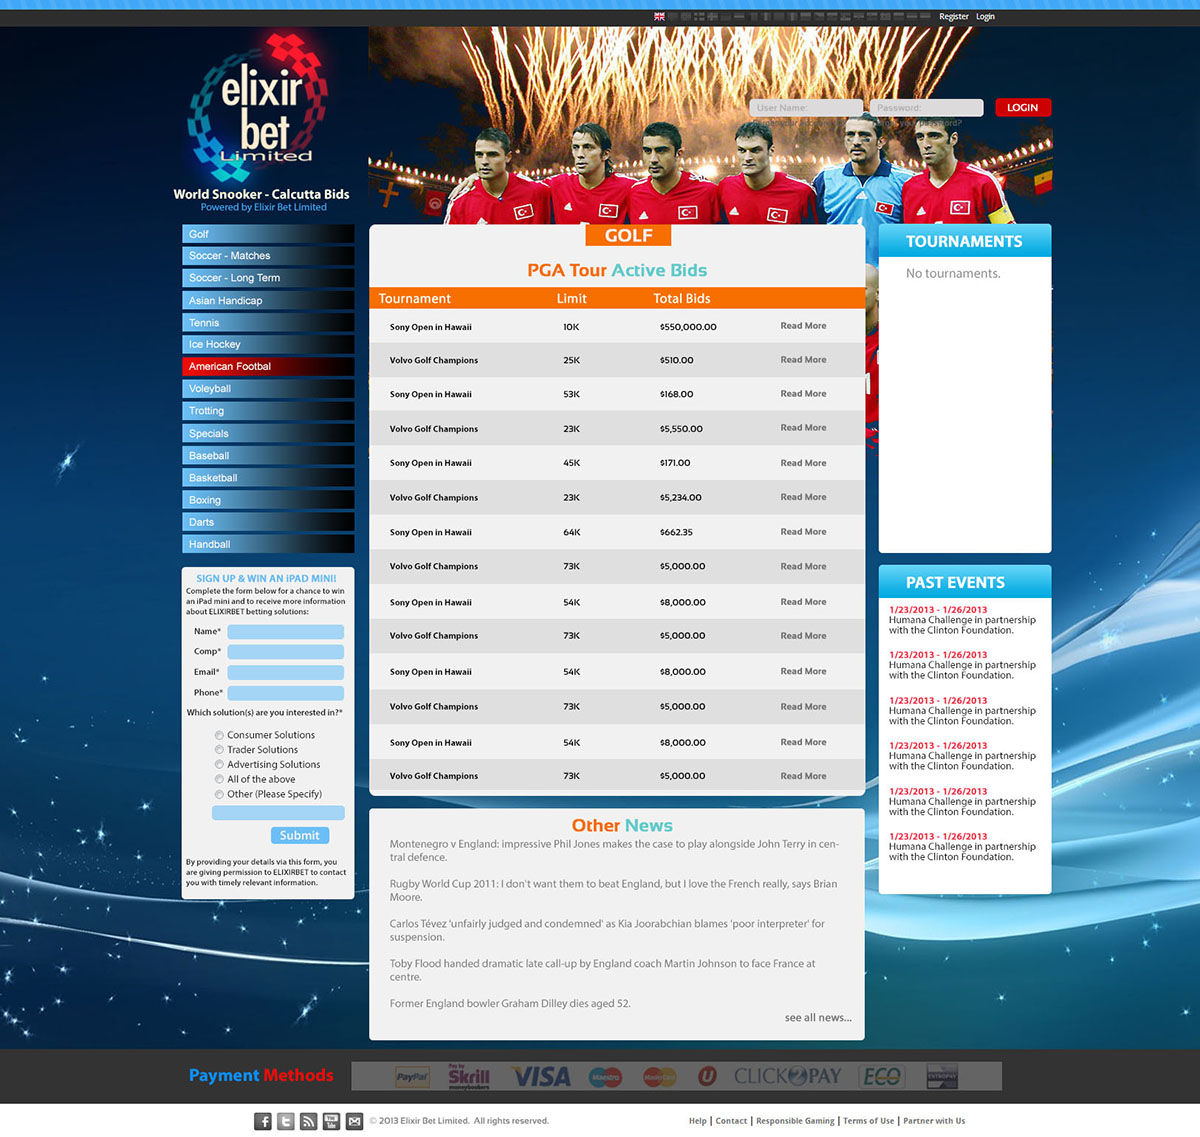1200x1137 pixels.
Task: Open the Voleyball category
Action: 268,389
